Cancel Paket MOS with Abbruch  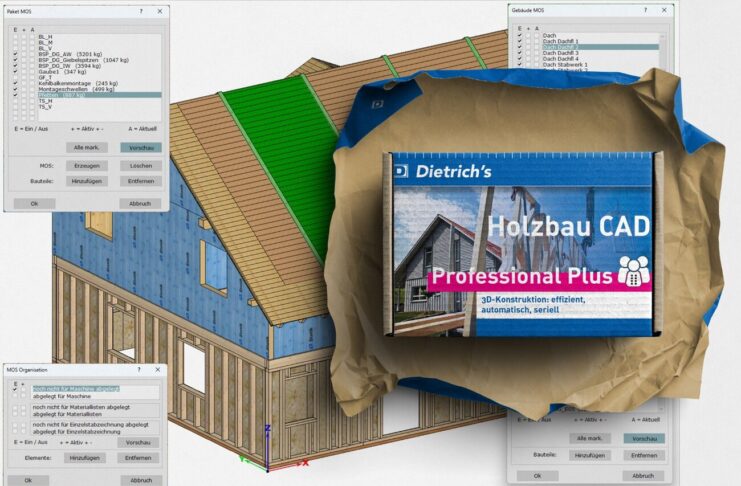coord(140,204)
